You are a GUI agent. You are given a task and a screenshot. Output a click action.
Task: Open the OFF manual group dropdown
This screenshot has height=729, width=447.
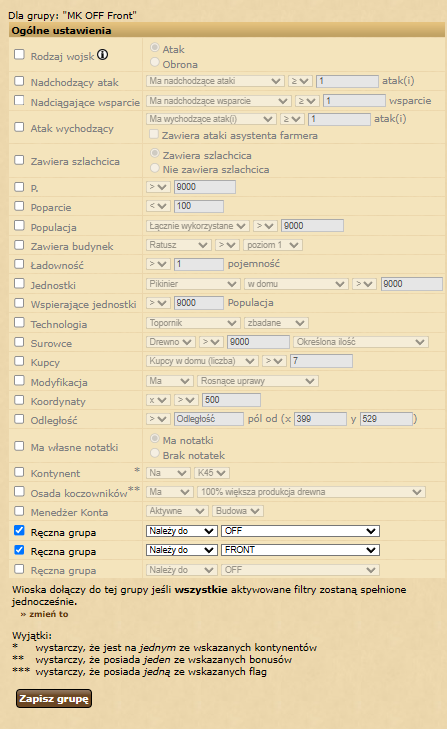click(x=300, y=531)
